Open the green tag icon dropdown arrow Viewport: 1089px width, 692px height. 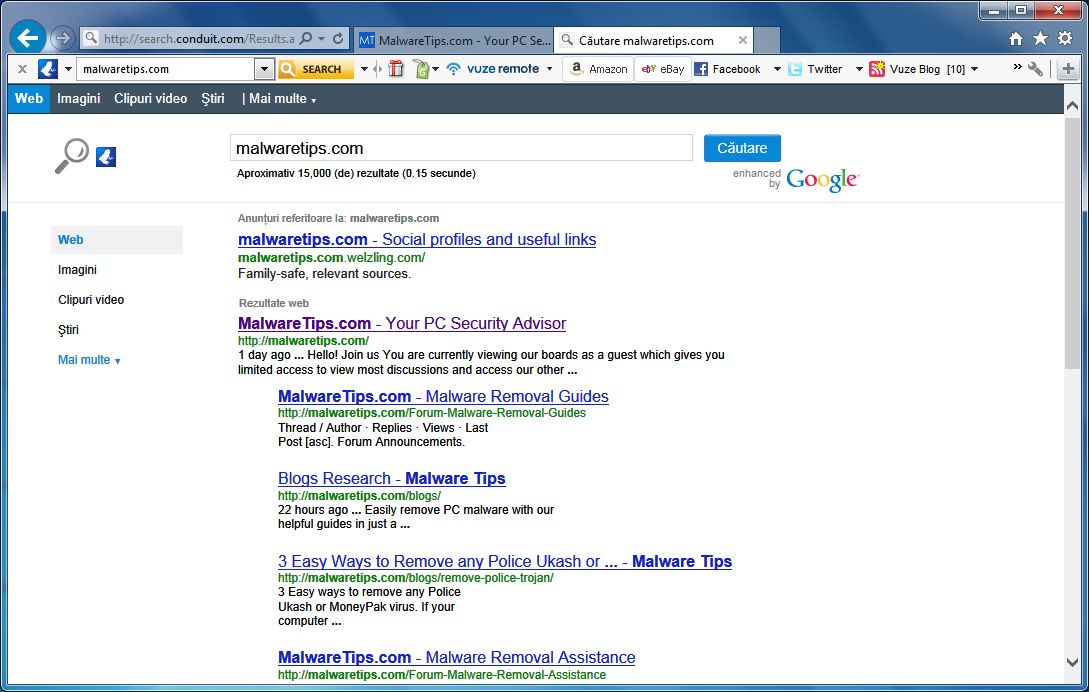pos(435,69)
